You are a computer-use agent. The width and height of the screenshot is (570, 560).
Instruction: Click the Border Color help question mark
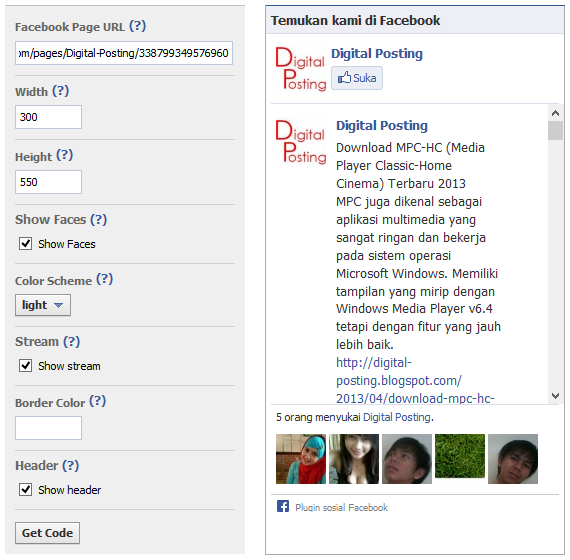tap(97, 401)
